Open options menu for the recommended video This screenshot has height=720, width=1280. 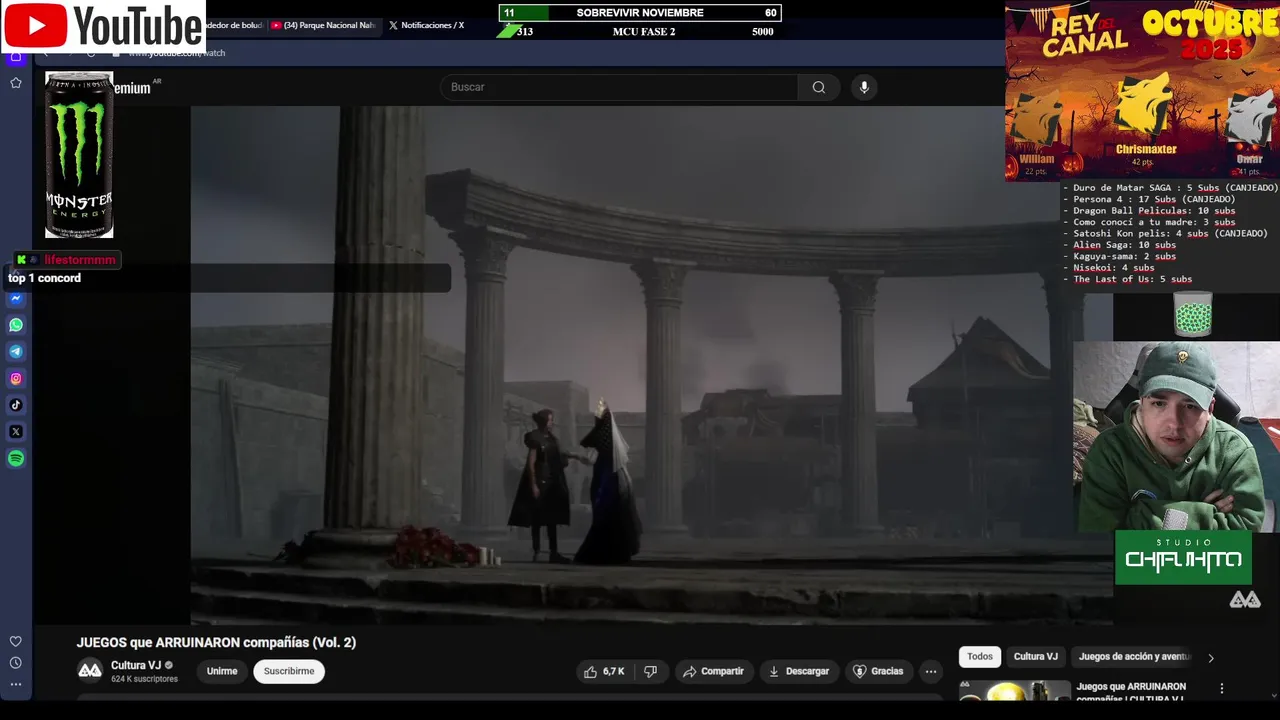tap(1221, 689)
